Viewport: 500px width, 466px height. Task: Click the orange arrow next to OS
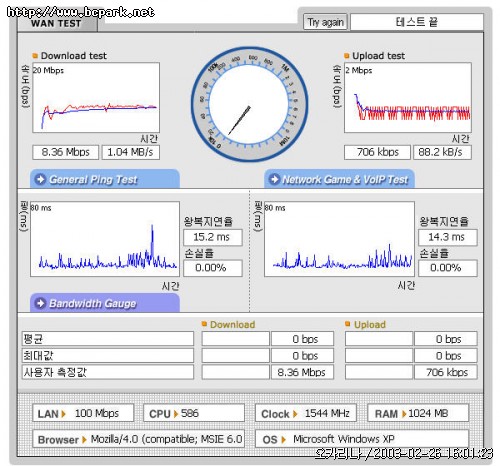coord(284,440)
